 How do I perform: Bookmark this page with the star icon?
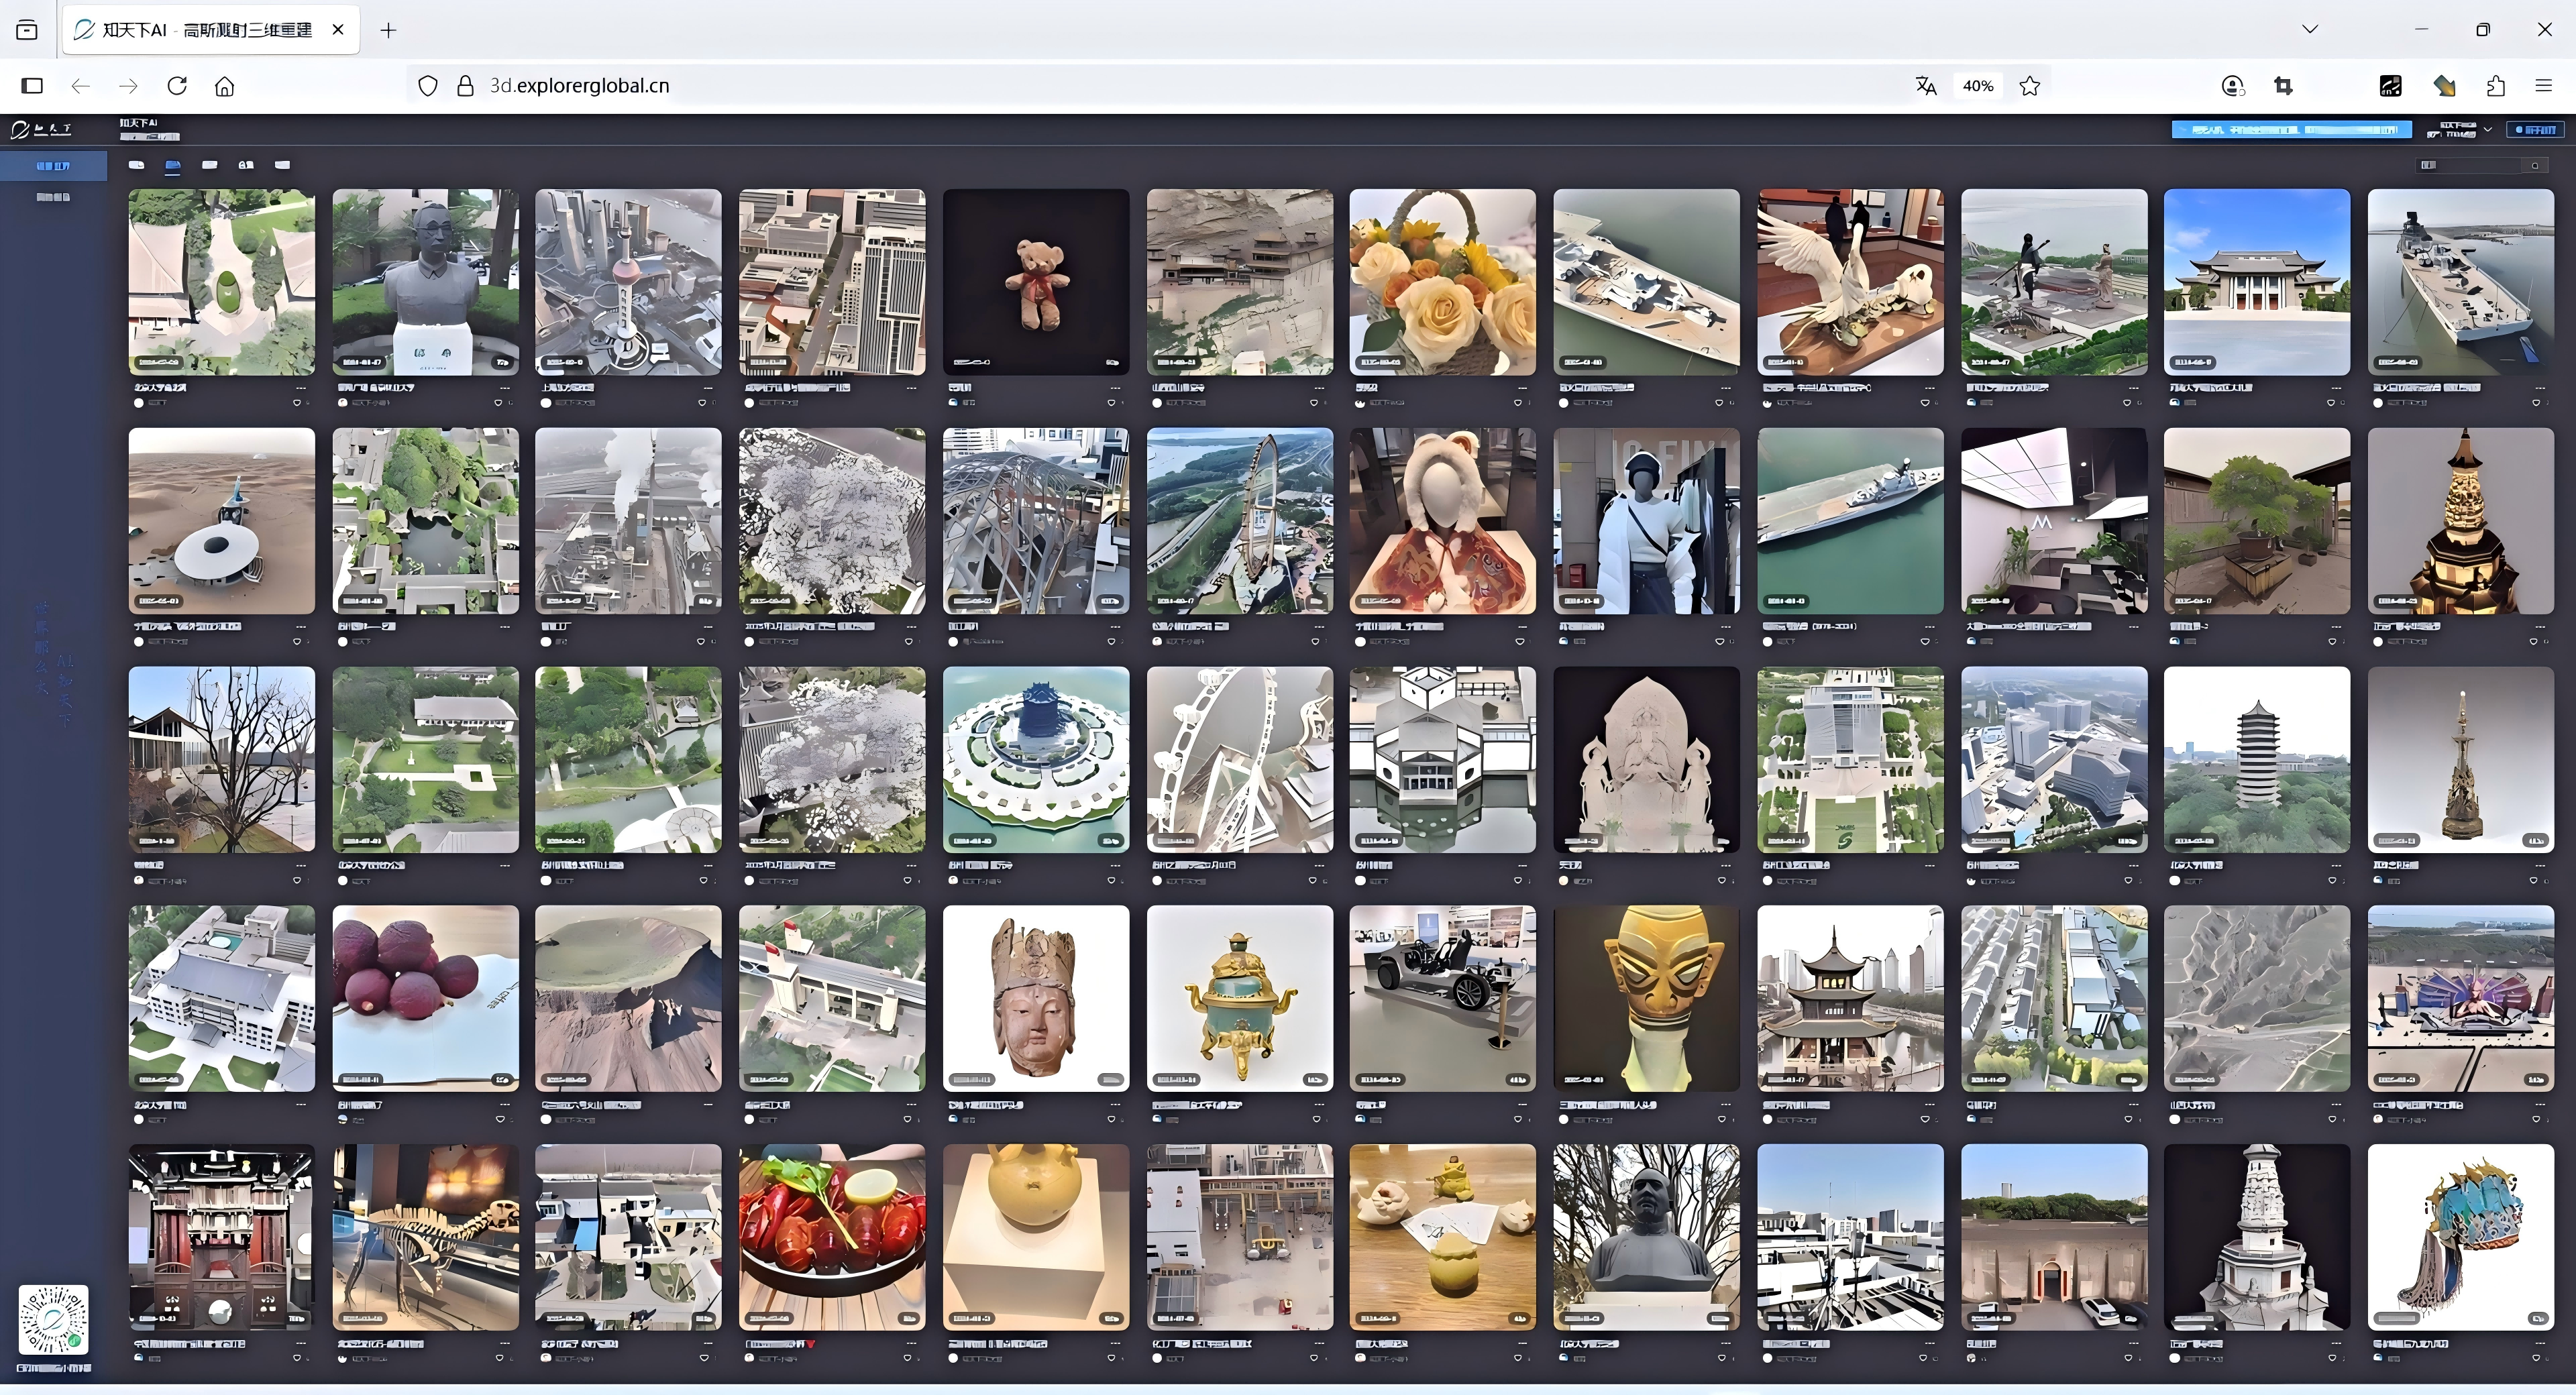pyautogui.click(x=2029, y=86)
